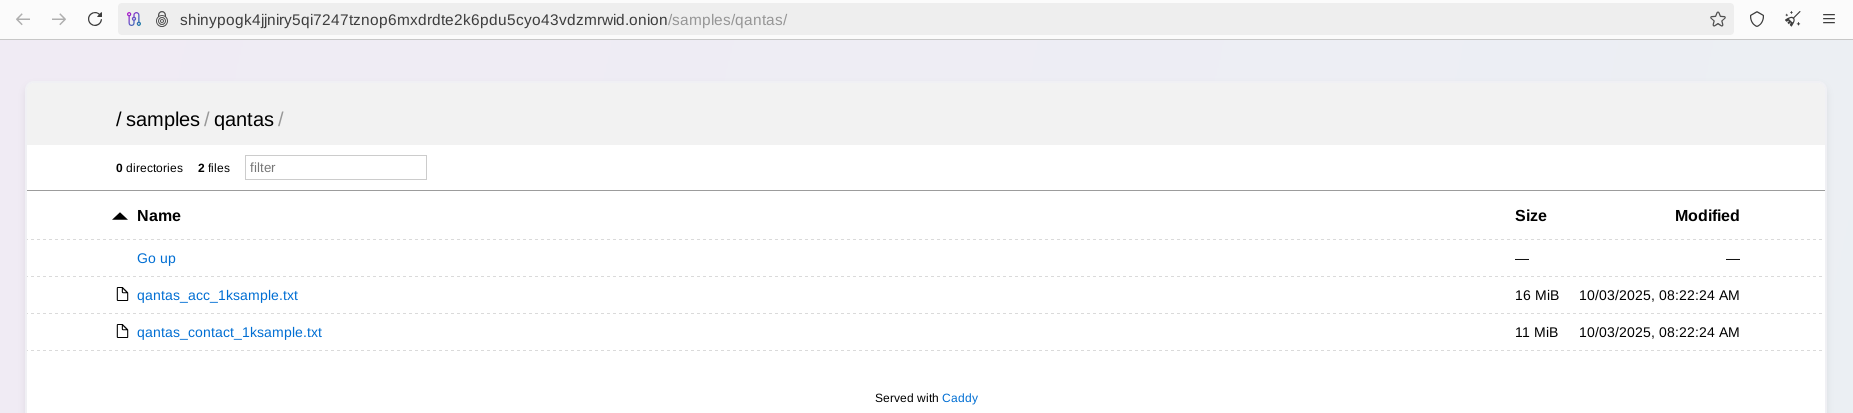Click the onion site security icon
1853x413 pixels.
(161, 19)
